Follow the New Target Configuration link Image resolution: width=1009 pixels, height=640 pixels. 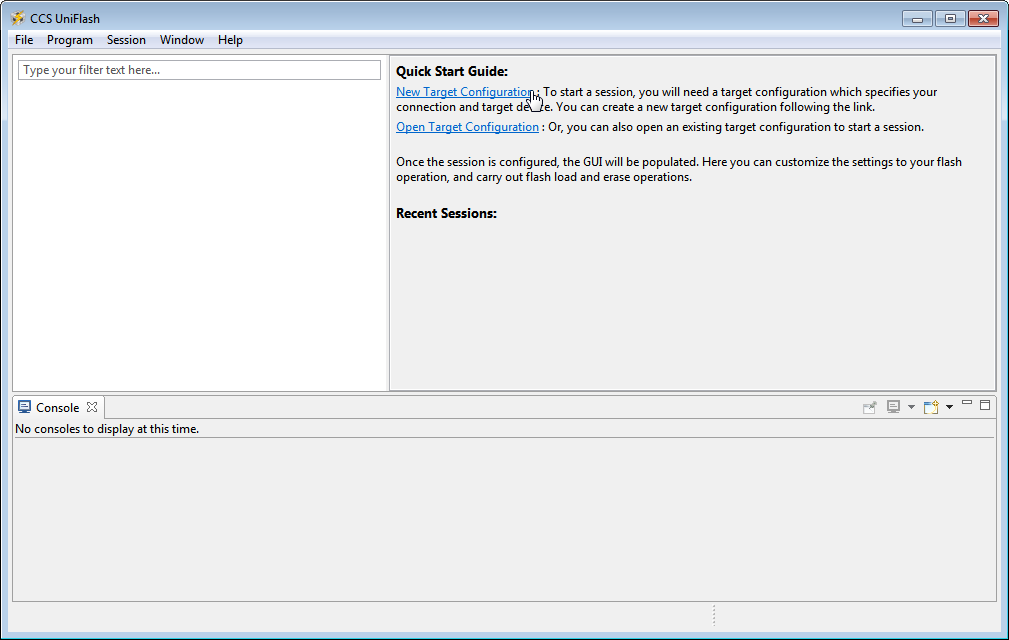point(465,91)
